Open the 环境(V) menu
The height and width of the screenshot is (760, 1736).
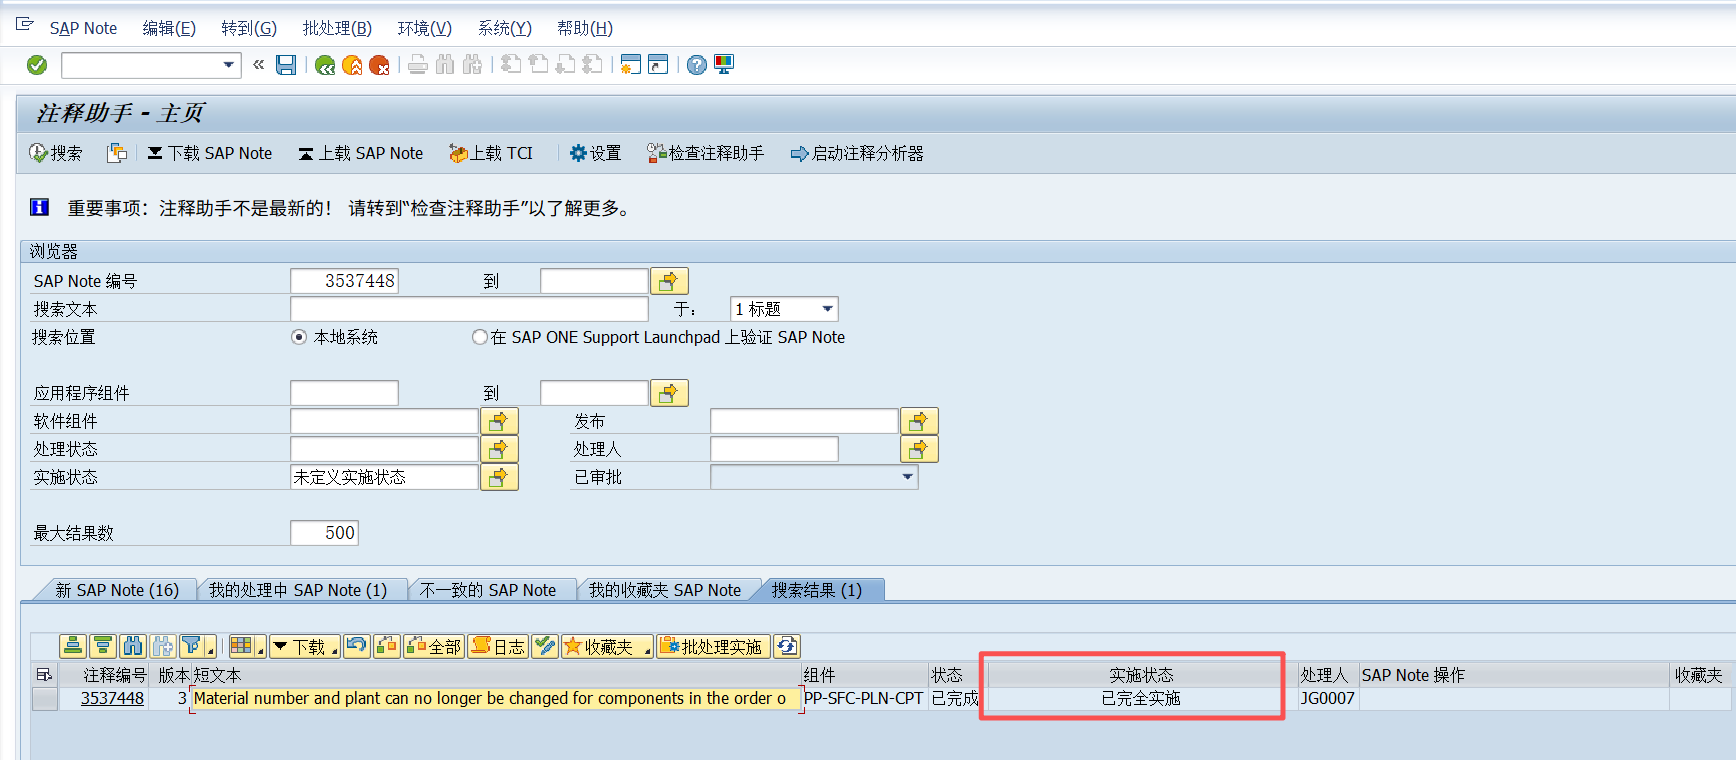(x=424, y=28)
